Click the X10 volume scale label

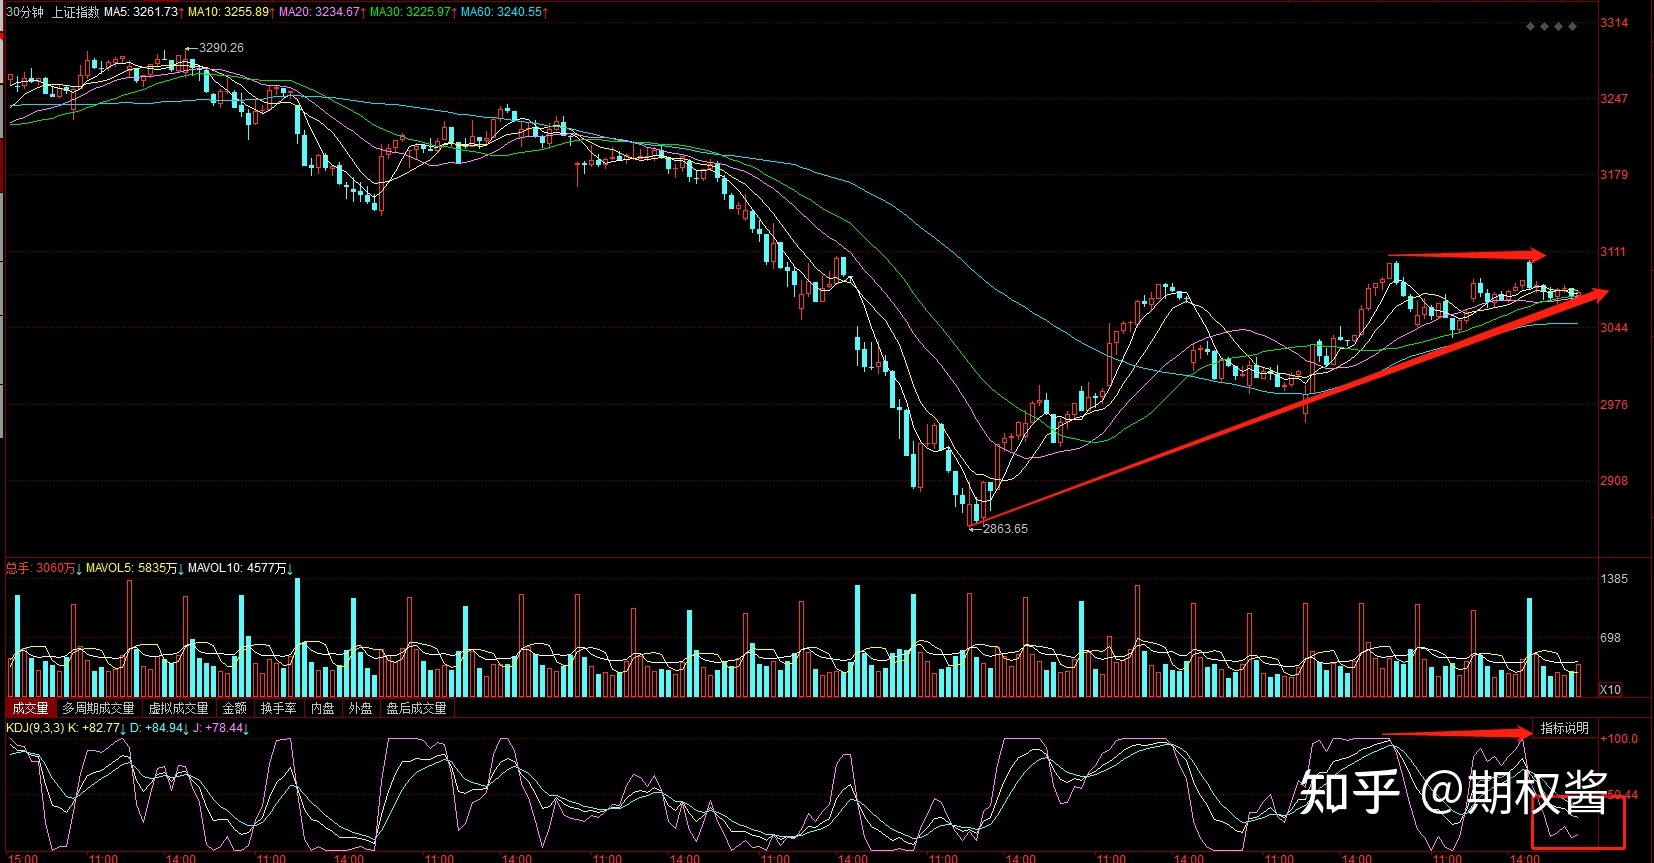tap(1610, 690)
